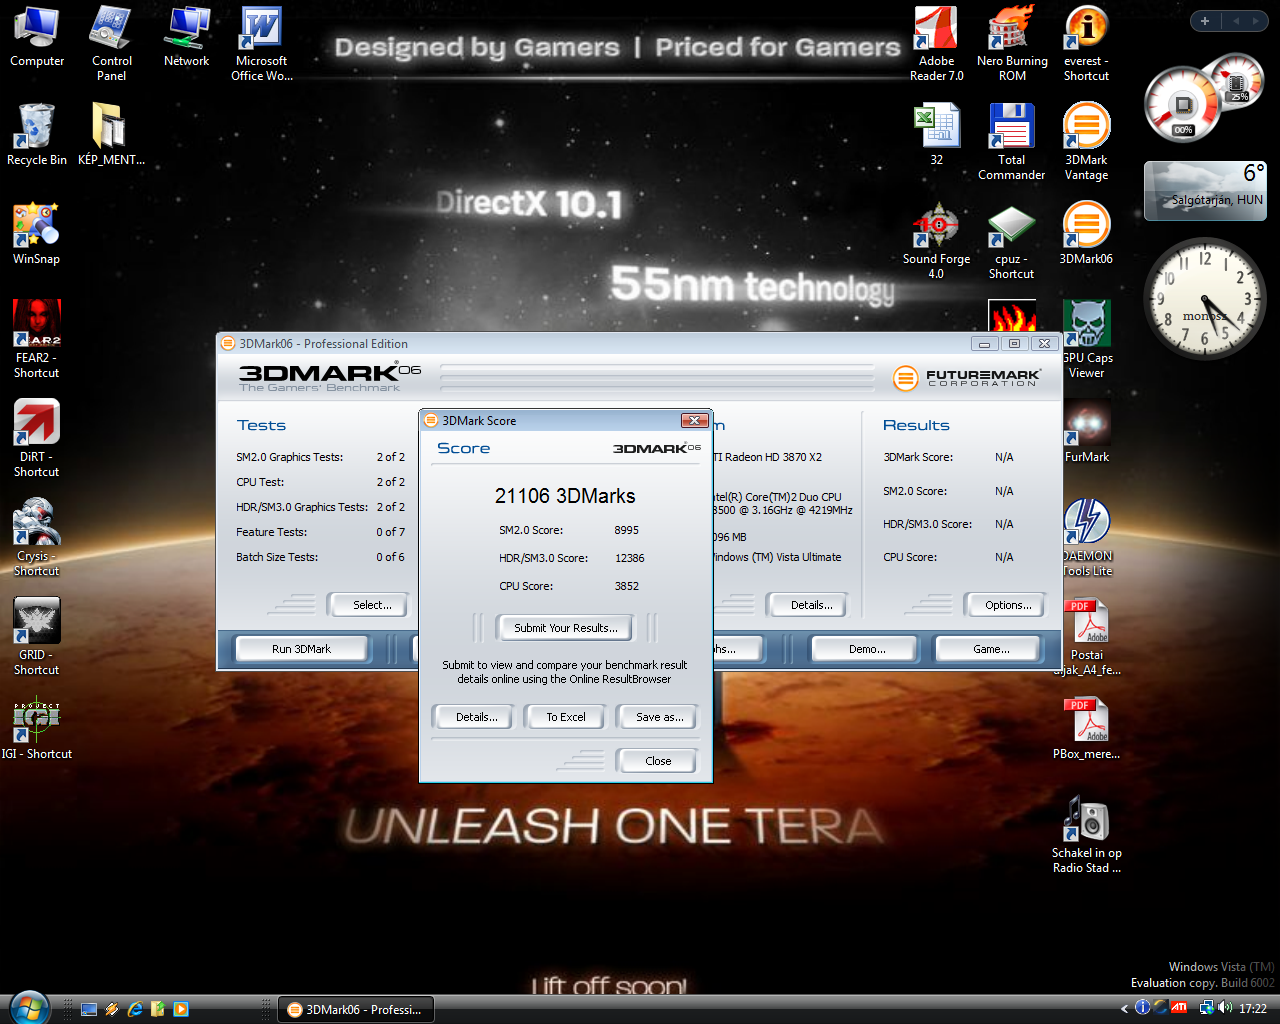Click volume speaker tray icon

1225,1008
